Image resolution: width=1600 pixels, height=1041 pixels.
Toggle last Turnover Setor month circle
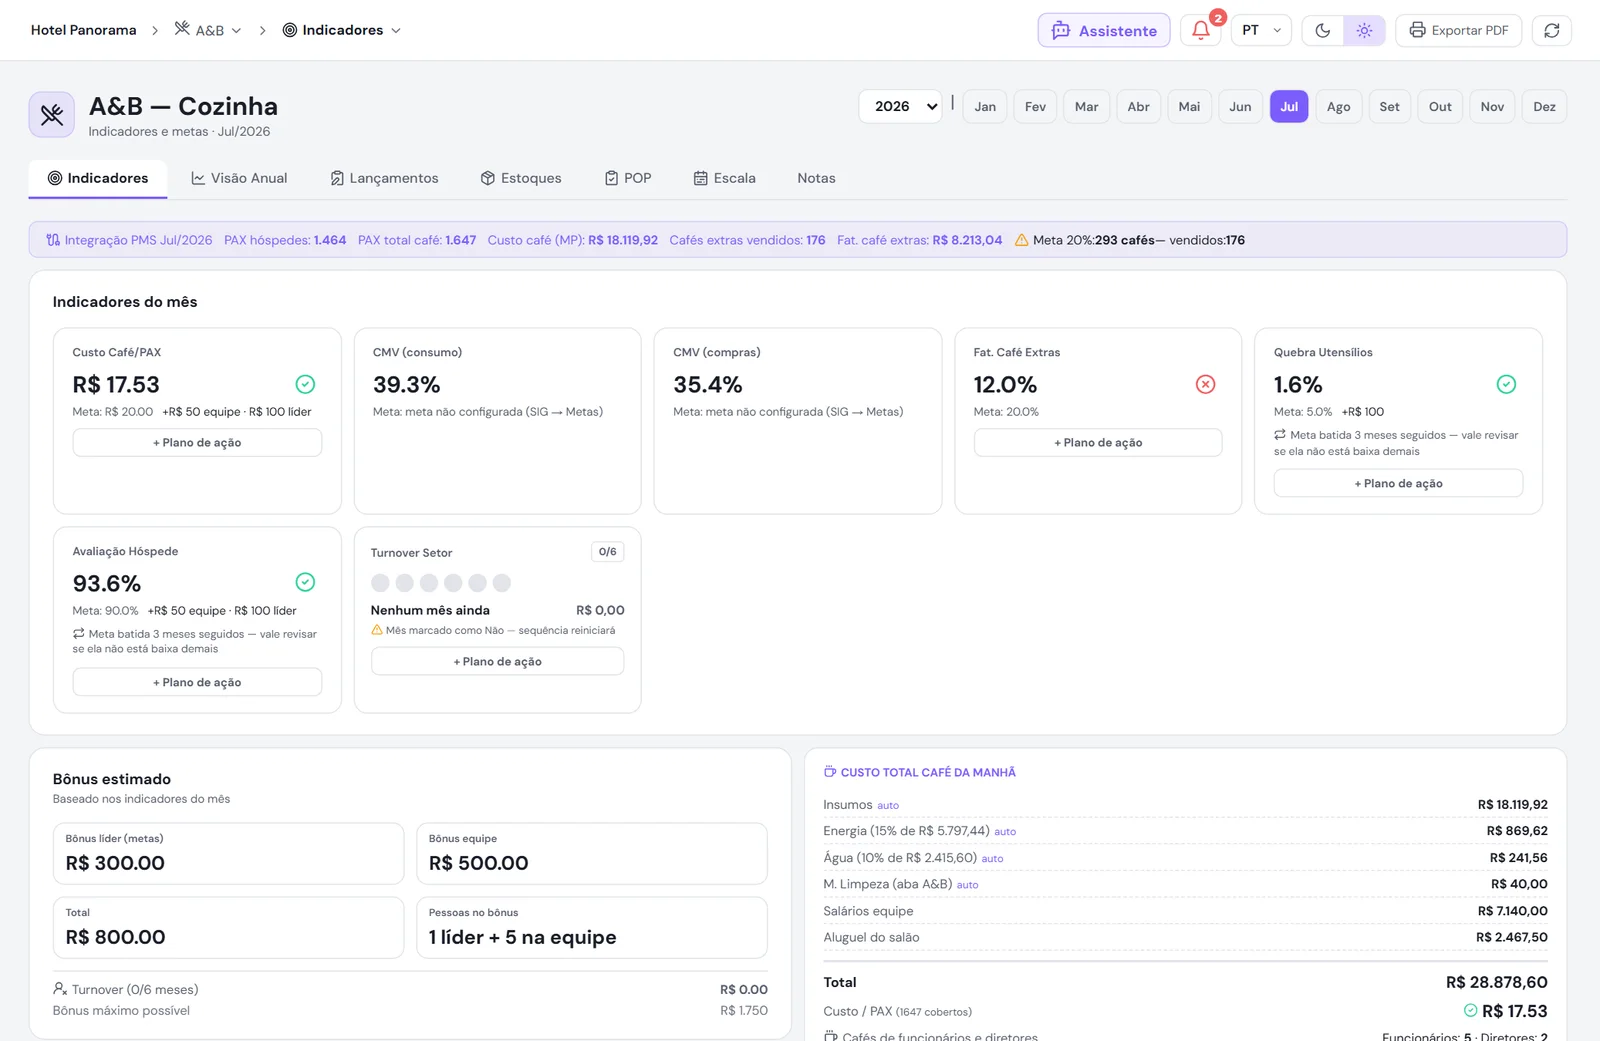[502, 583]
